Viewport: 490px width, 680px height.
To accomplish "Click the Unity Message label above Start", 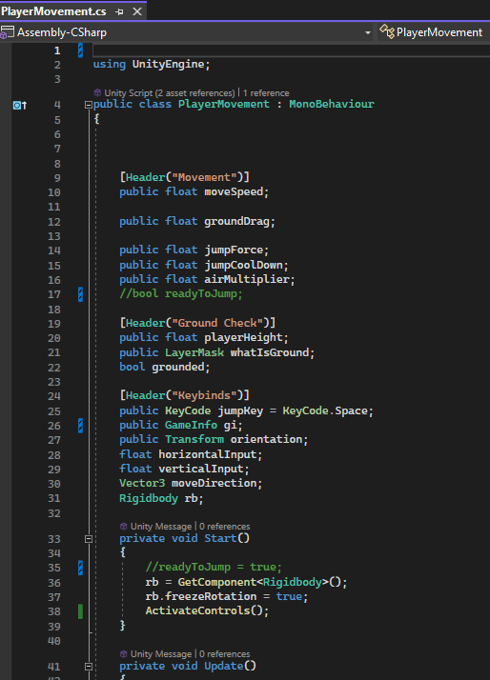I will pos(161,526).
